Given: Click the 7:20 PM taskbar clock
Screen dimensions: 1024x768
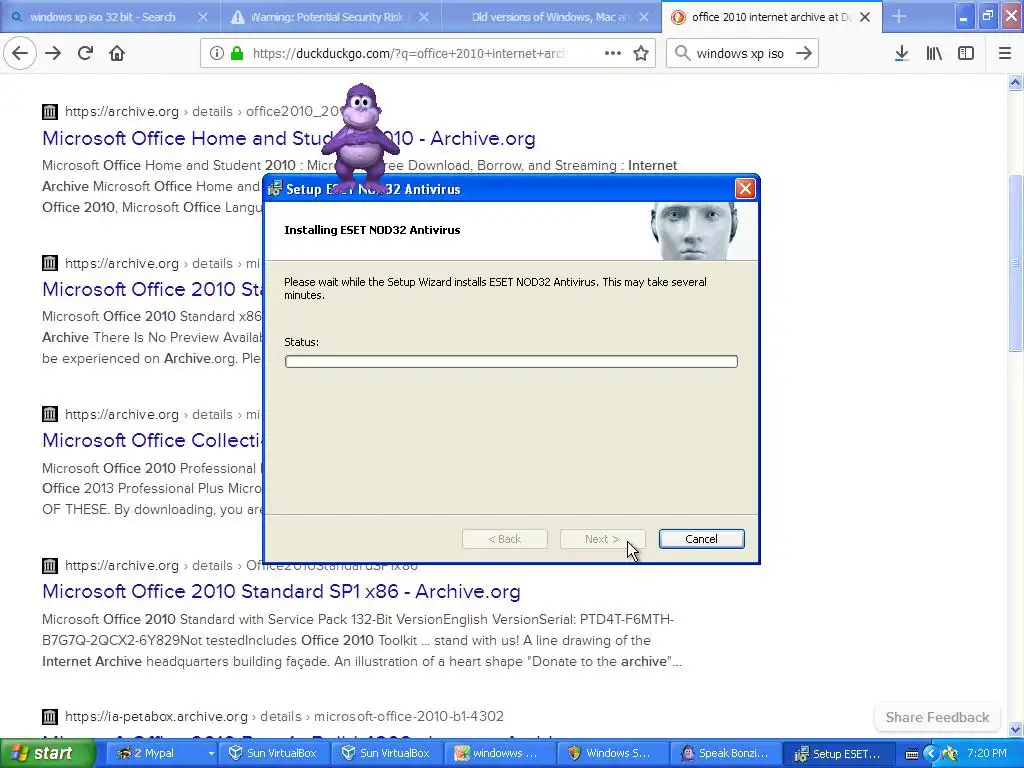Looking at the screenshot, I should click(987, 753).
